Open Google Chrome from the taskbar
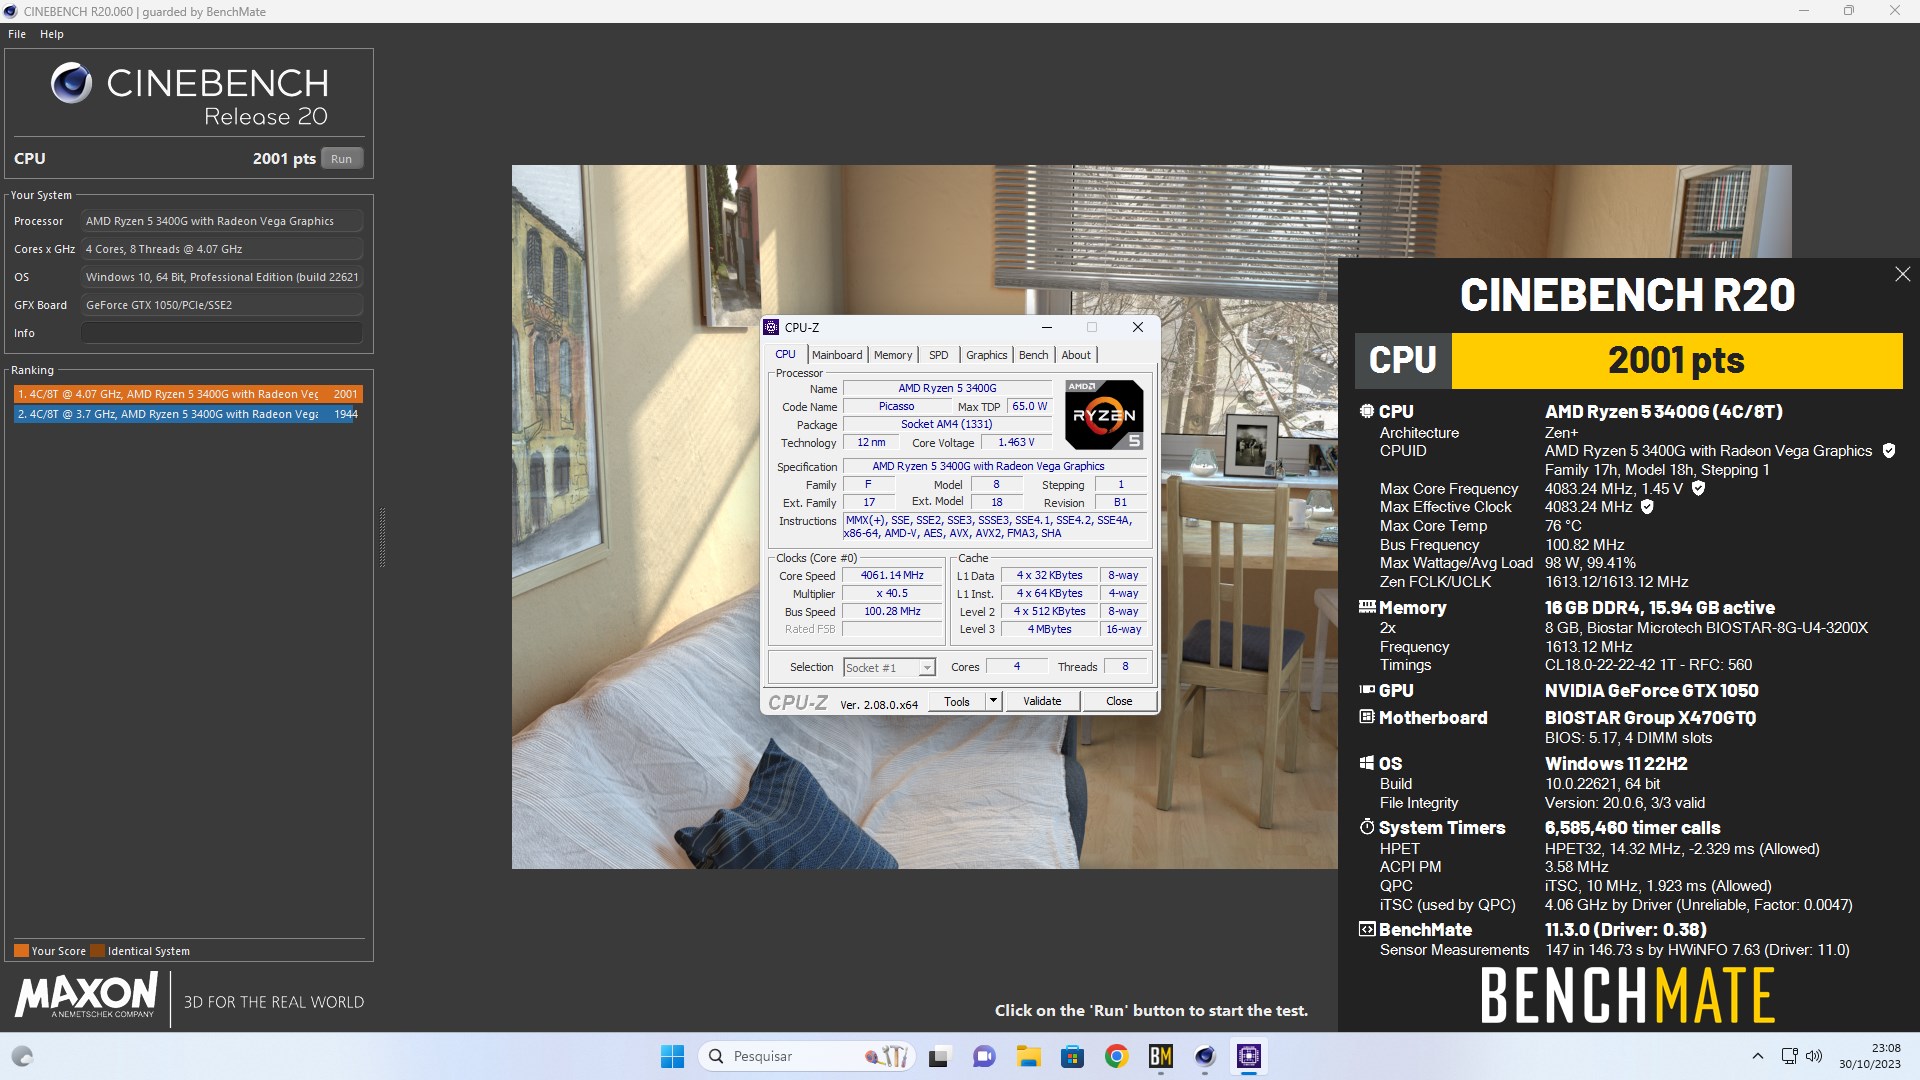The height and width of the screenshot is (1080, 1920). [x=1116, y=1056]
